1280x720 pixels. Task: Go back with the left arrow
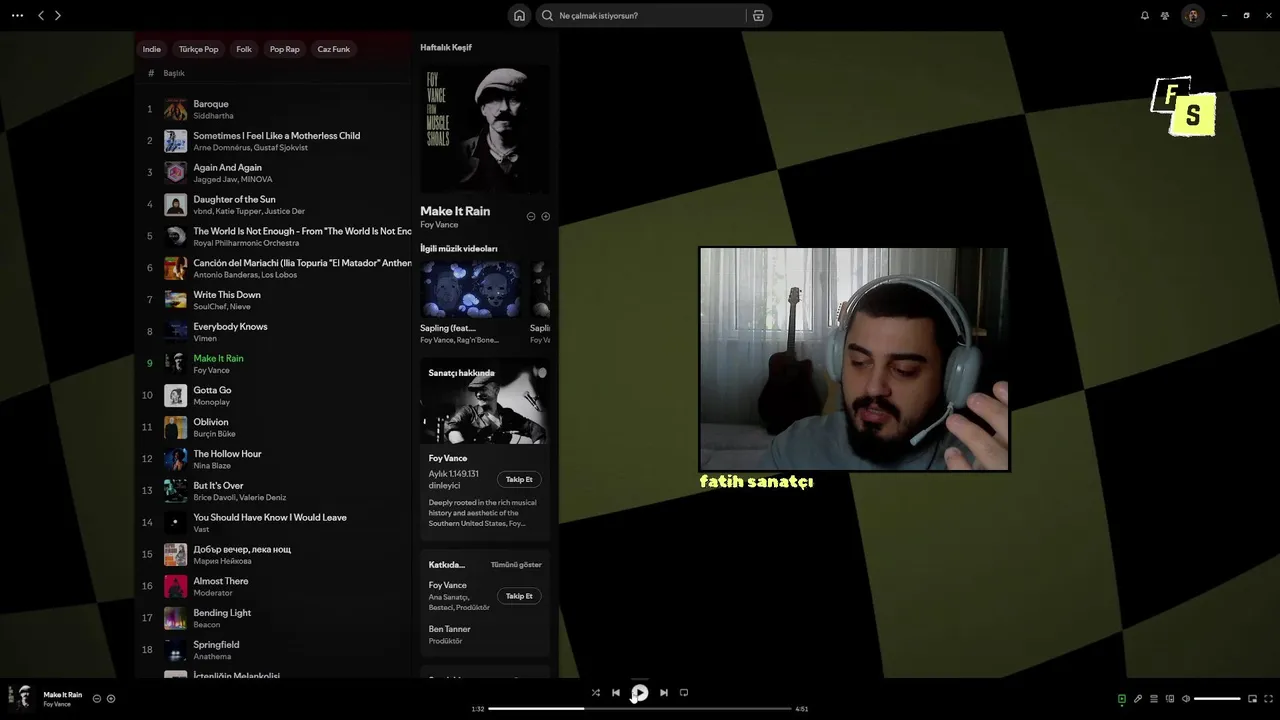(x=41, y=15)
